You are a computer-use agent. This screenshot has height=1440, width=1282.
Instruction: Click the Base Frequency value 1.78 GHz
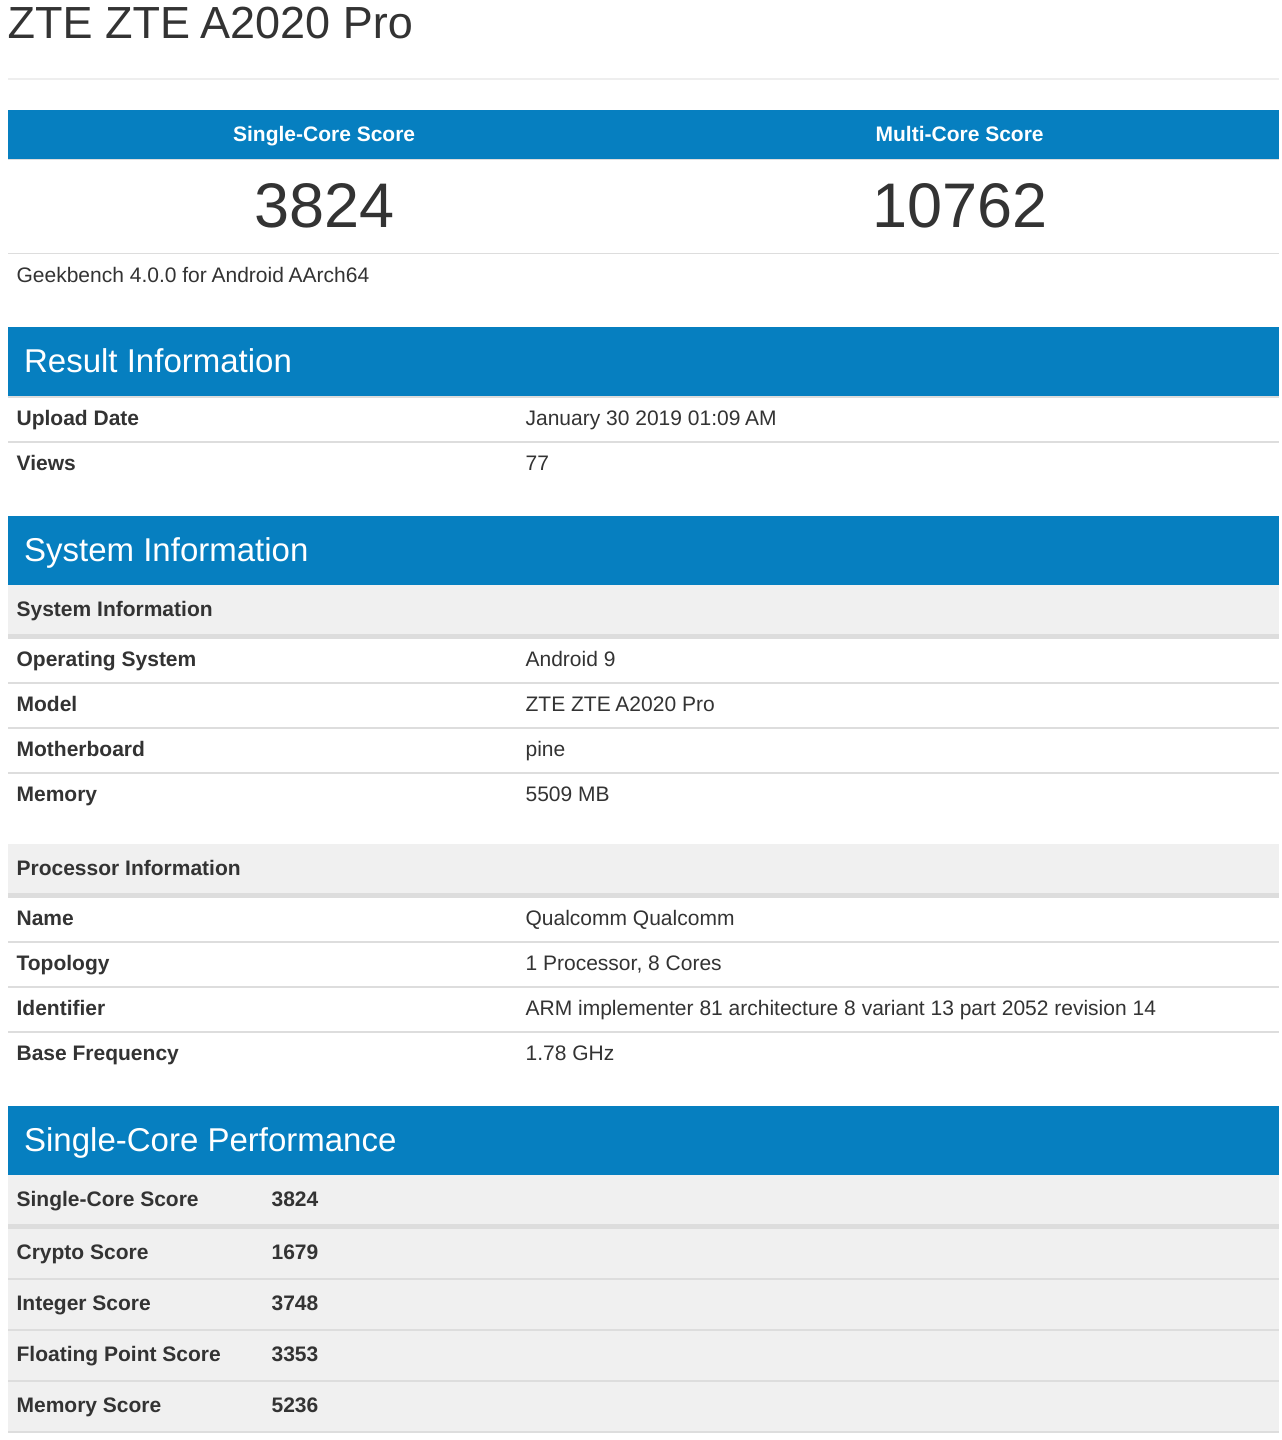click(x=569, y=1053)
